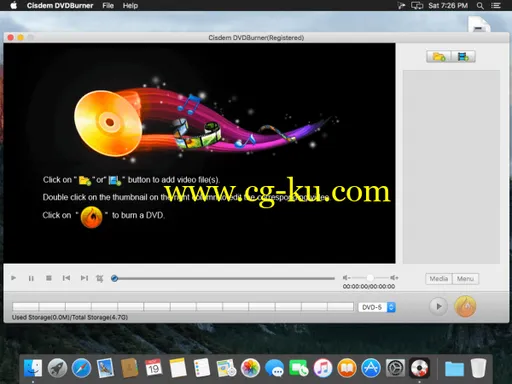Open Notes from the Dock

click(x=178, y=368)
